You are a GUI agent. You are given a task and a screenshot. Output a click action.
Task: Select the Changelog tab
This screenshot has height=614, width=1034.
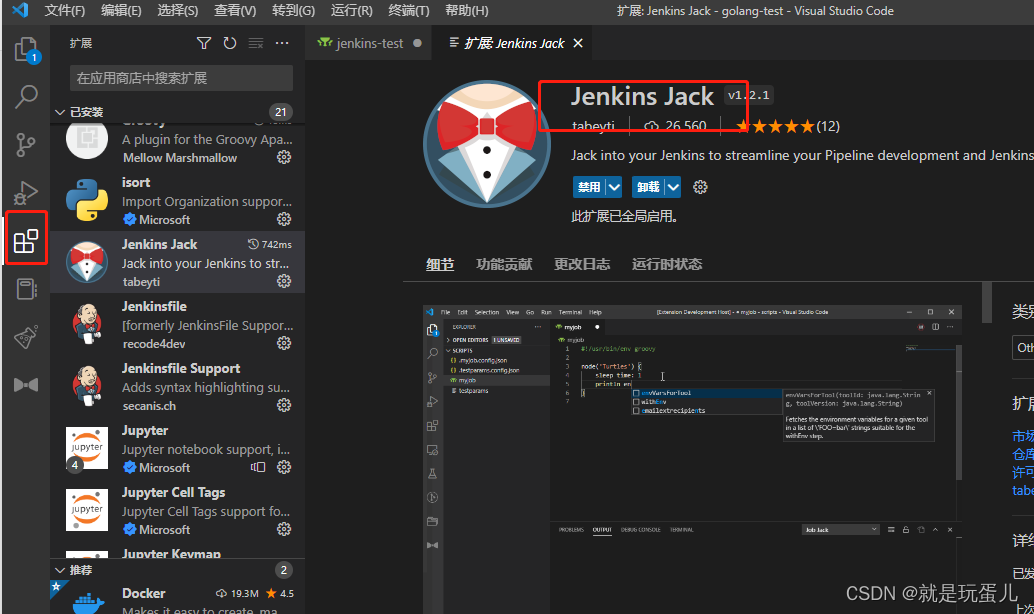pyautogui.click(x=582, y=264)
